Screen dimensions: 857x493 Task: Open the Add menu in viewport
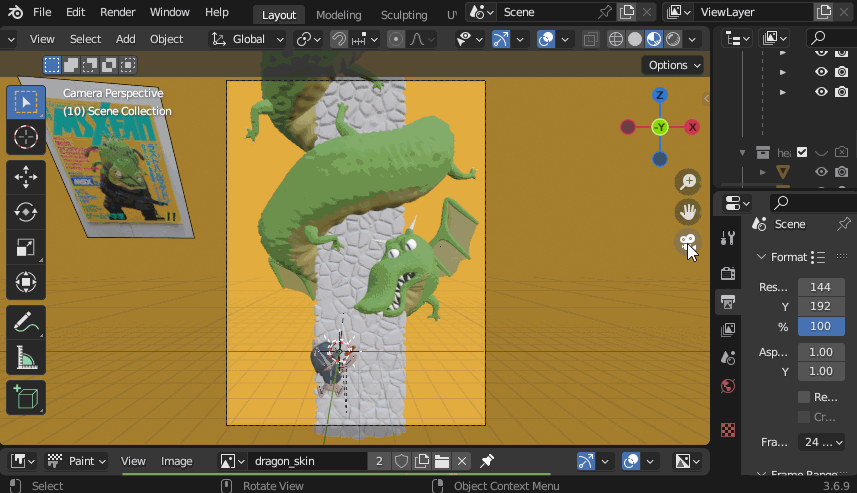[125, 39]
